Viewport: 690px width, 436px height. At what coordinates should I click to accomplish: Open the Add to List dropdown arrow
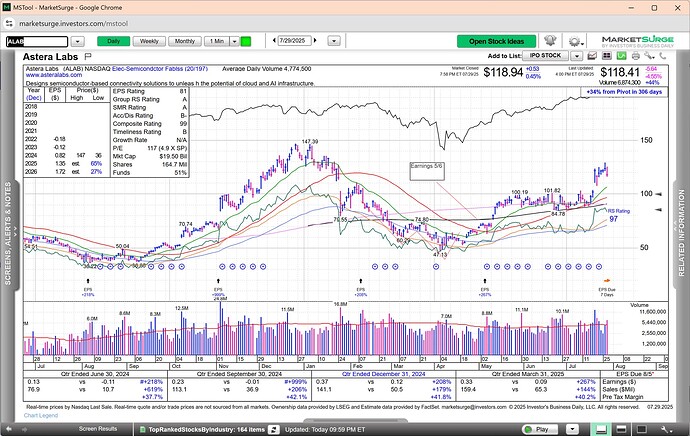point(576,56)
